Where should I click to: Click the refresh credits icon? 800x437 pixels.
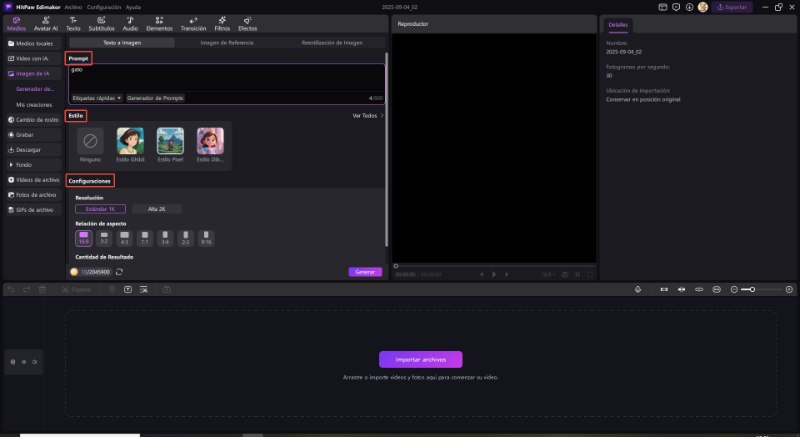[120, 271]
